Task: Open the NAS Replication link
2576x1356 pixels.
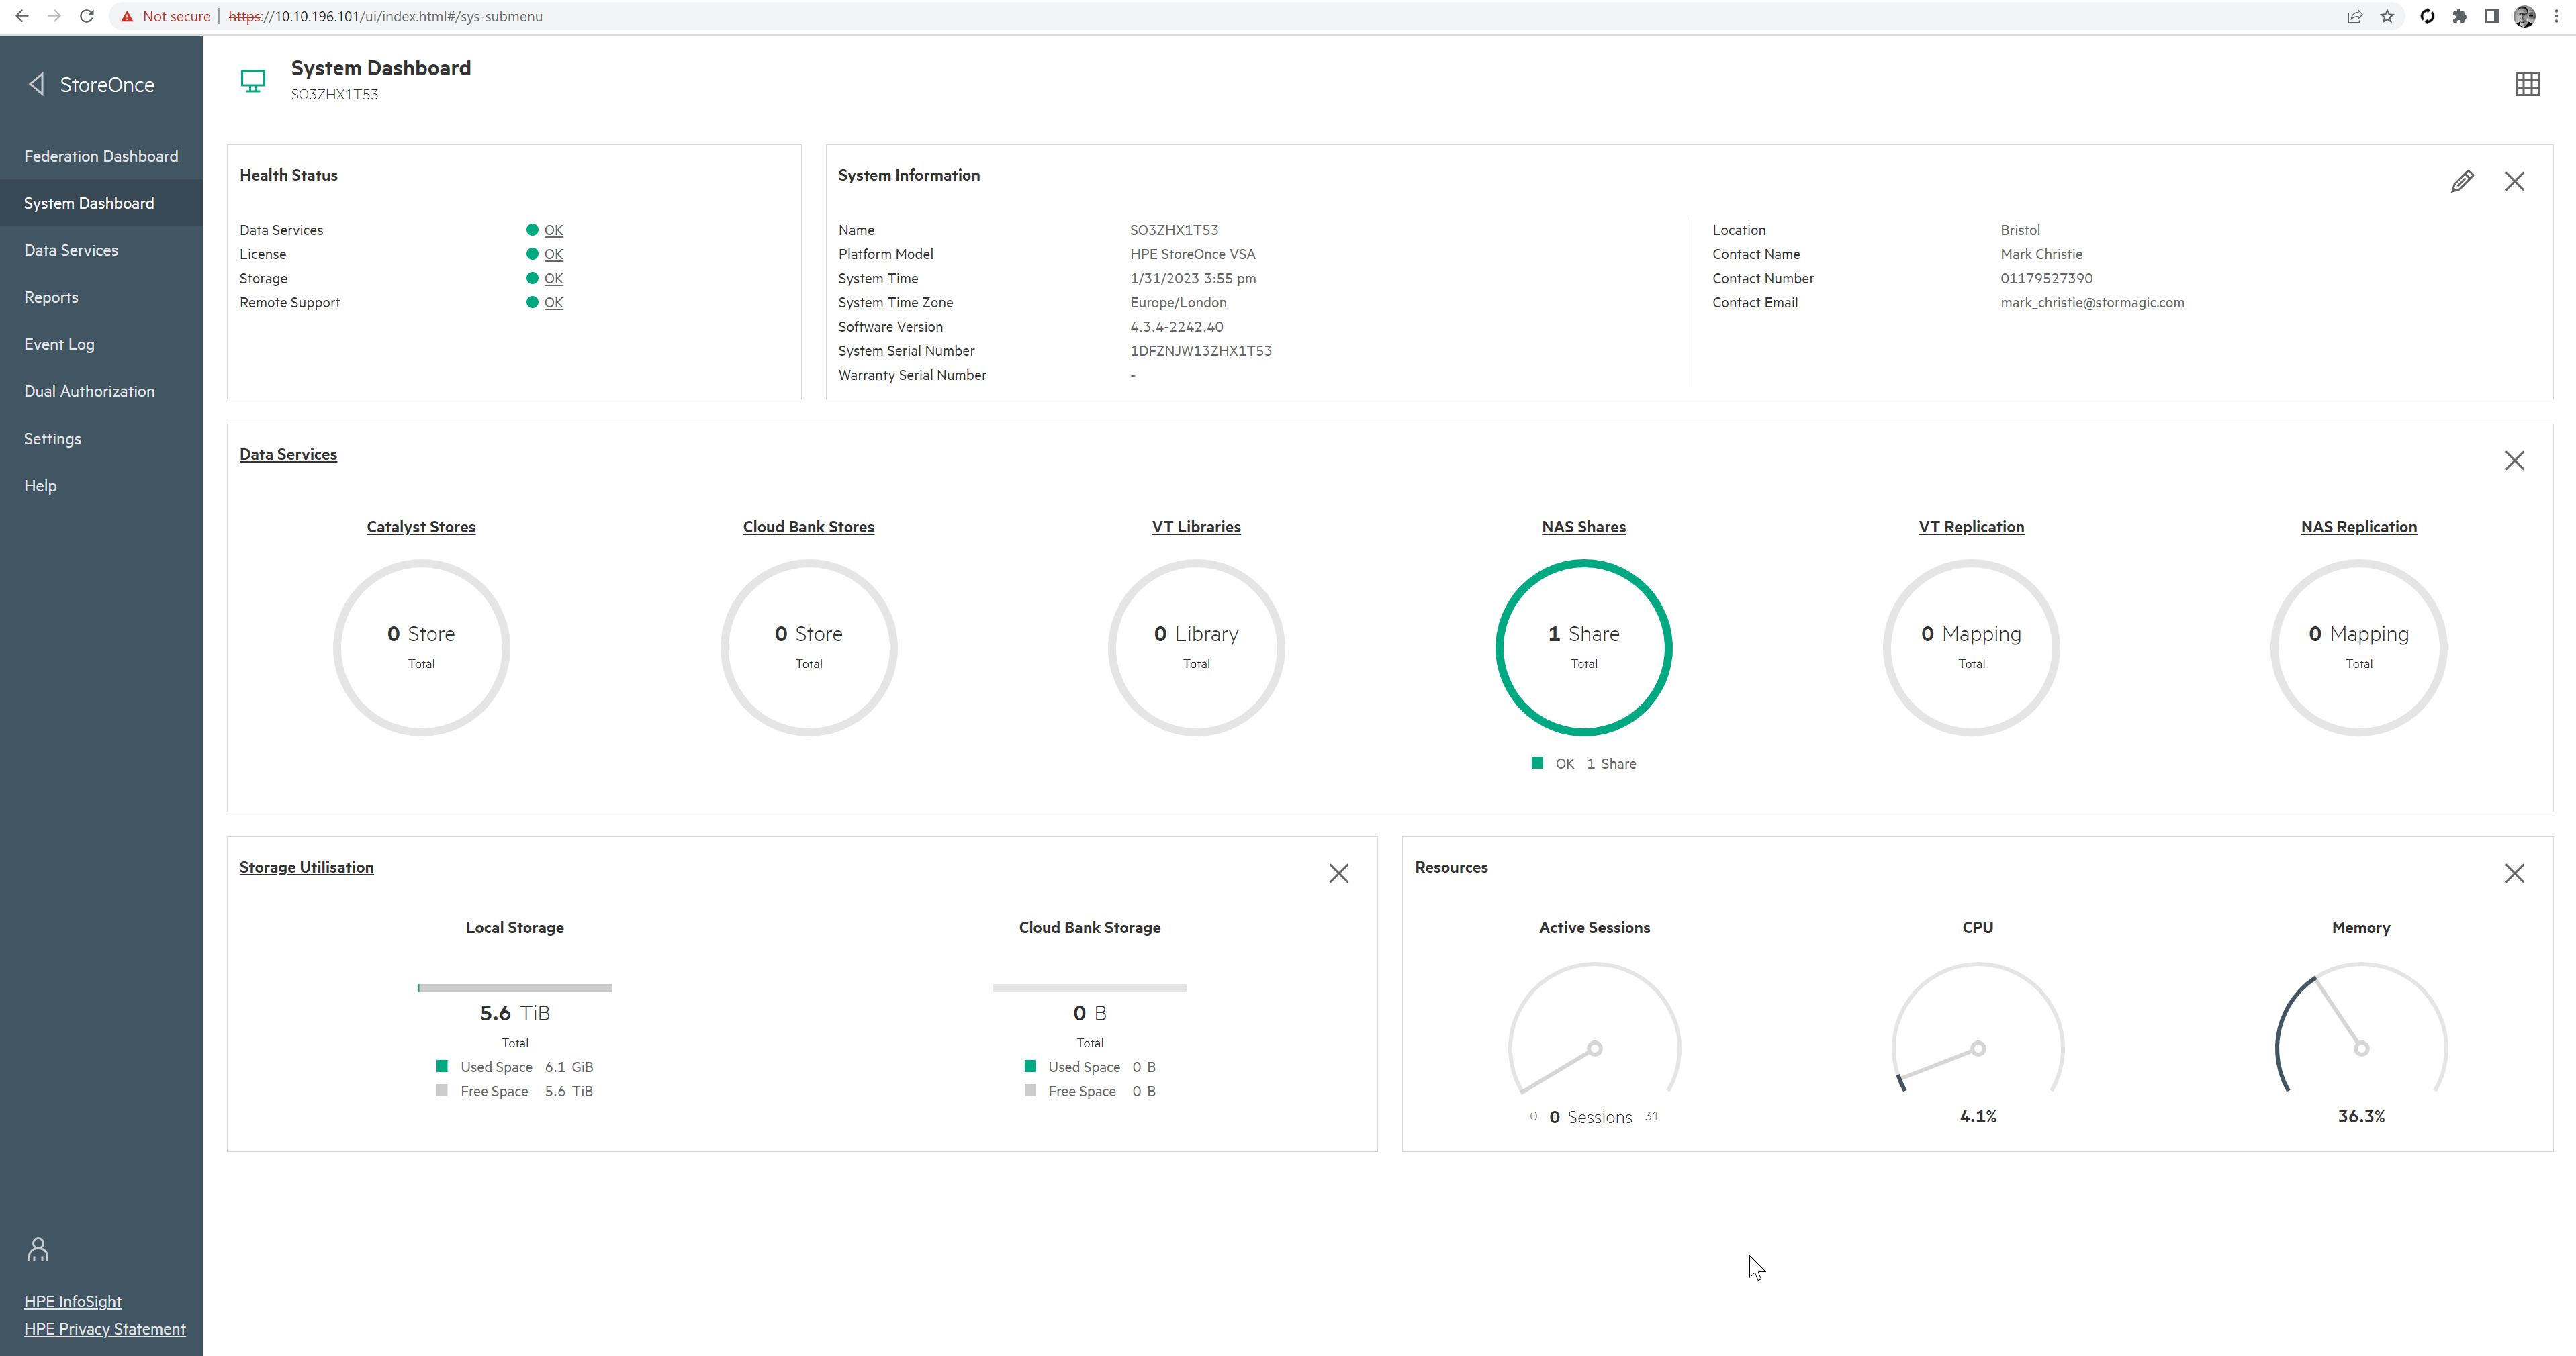Action: pyautogui.click(x=2359, y=527)
